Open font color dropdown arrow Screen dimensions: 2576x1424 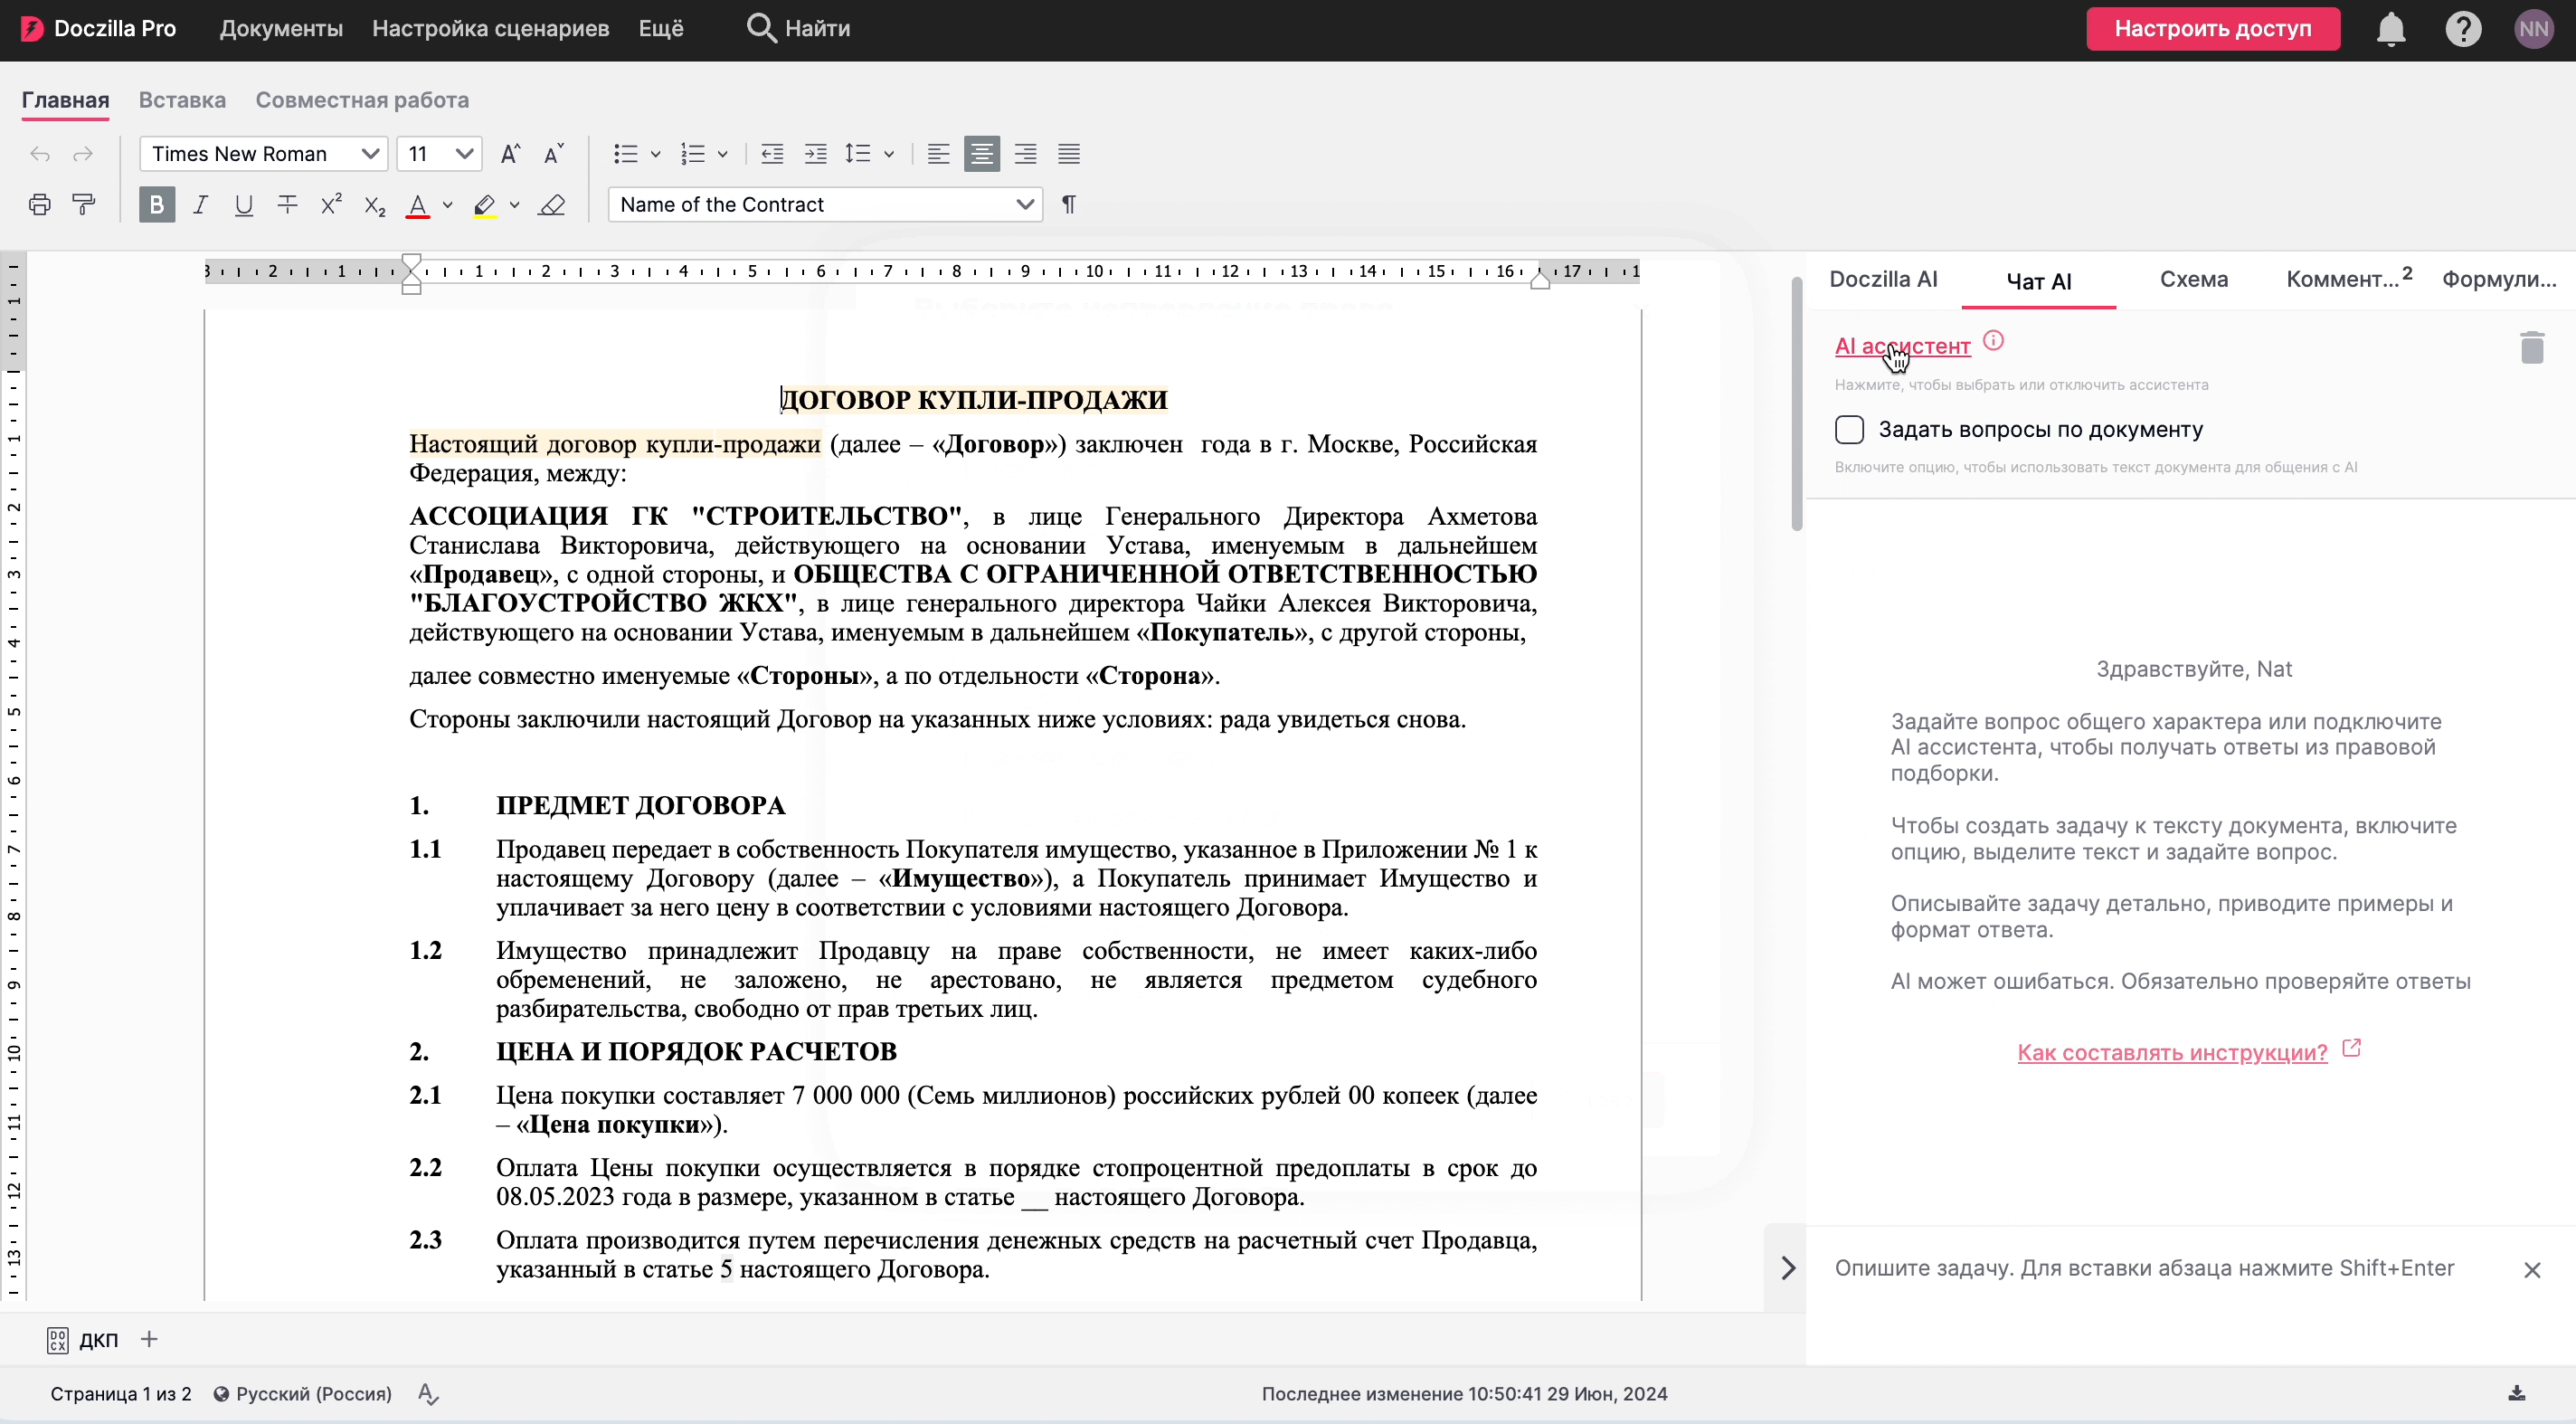[448, 205]
